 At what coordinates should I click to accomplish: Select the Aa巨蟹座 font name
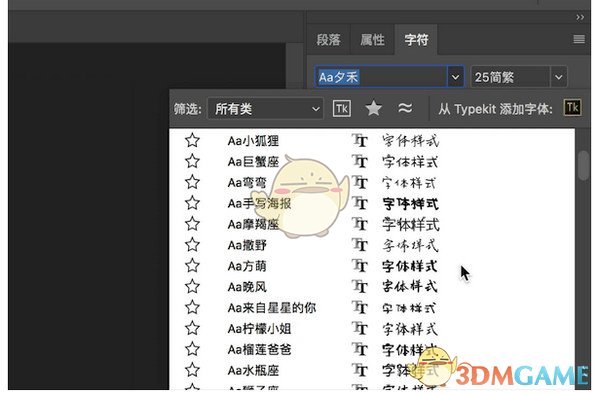pos(253,162)
